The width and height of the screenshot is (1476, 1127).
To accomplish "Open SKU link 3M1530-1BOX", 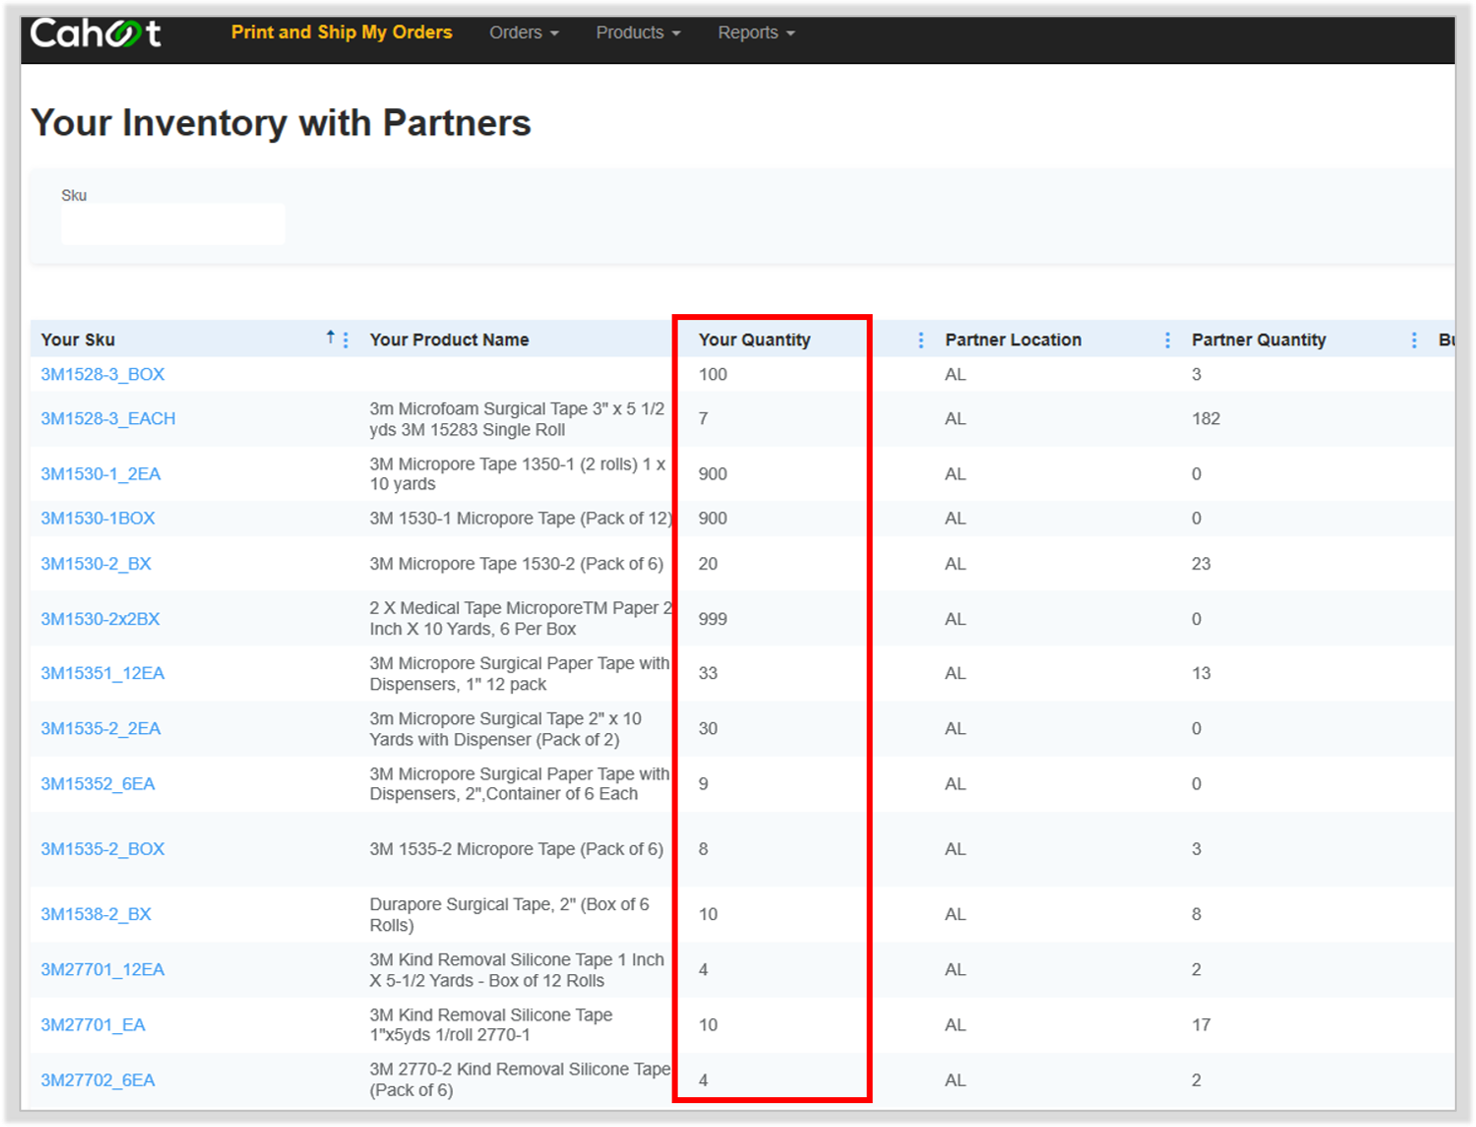I will click(x=98, y=518).
